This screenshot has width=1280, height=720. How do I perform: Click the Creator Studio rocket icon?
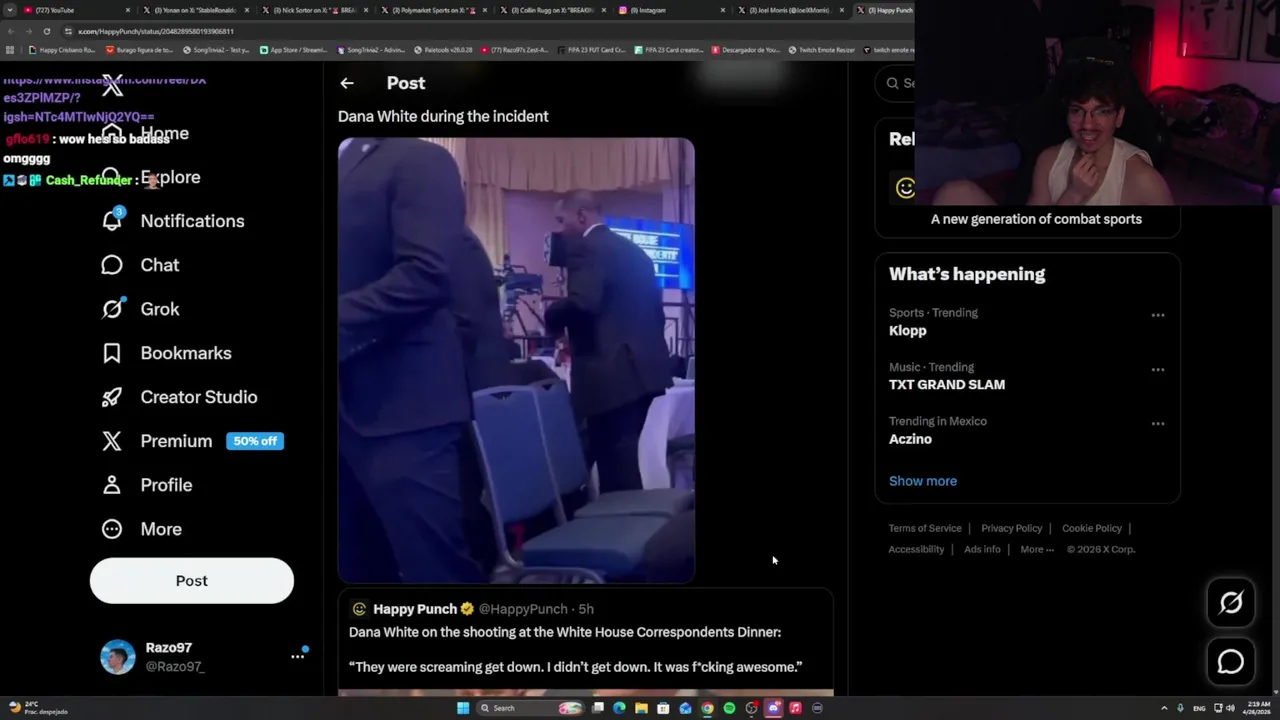112,397
